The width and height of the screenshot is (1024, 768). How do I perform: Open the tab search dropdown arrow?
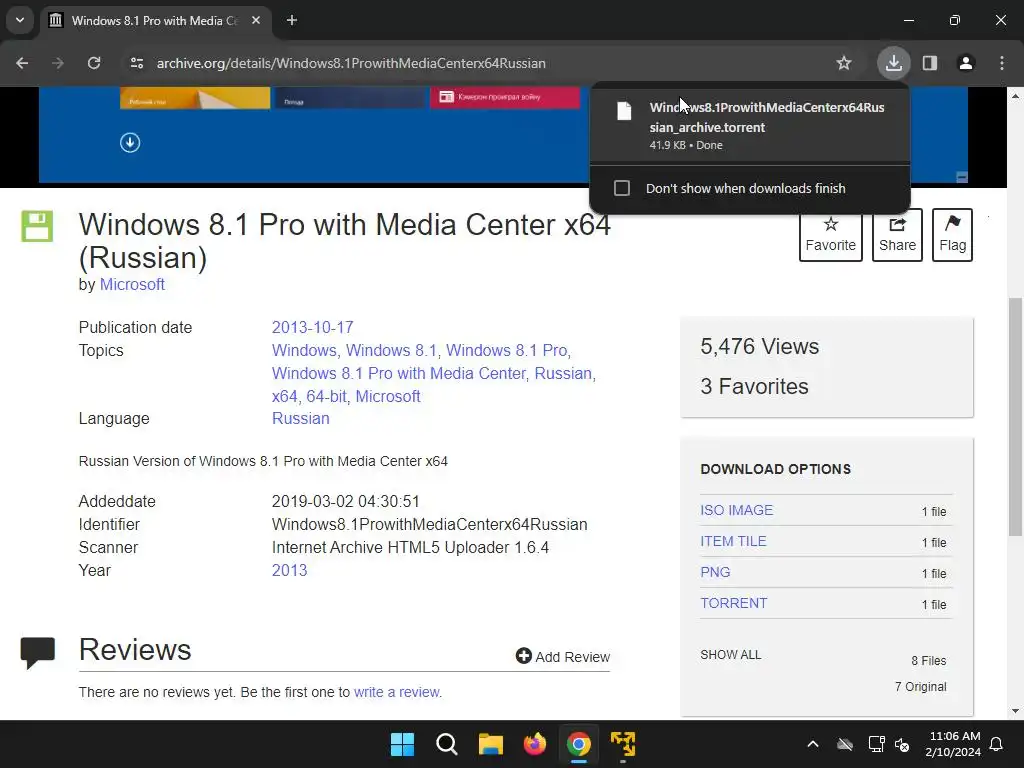20,20
